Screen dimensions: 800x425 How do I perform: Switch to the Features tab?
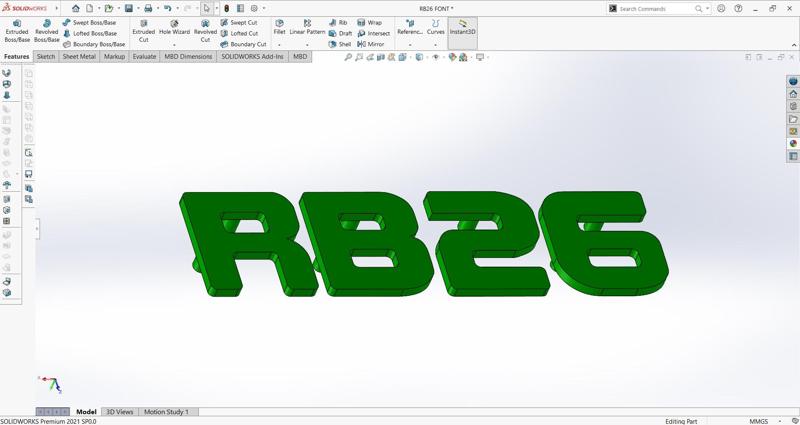[17, 57]
